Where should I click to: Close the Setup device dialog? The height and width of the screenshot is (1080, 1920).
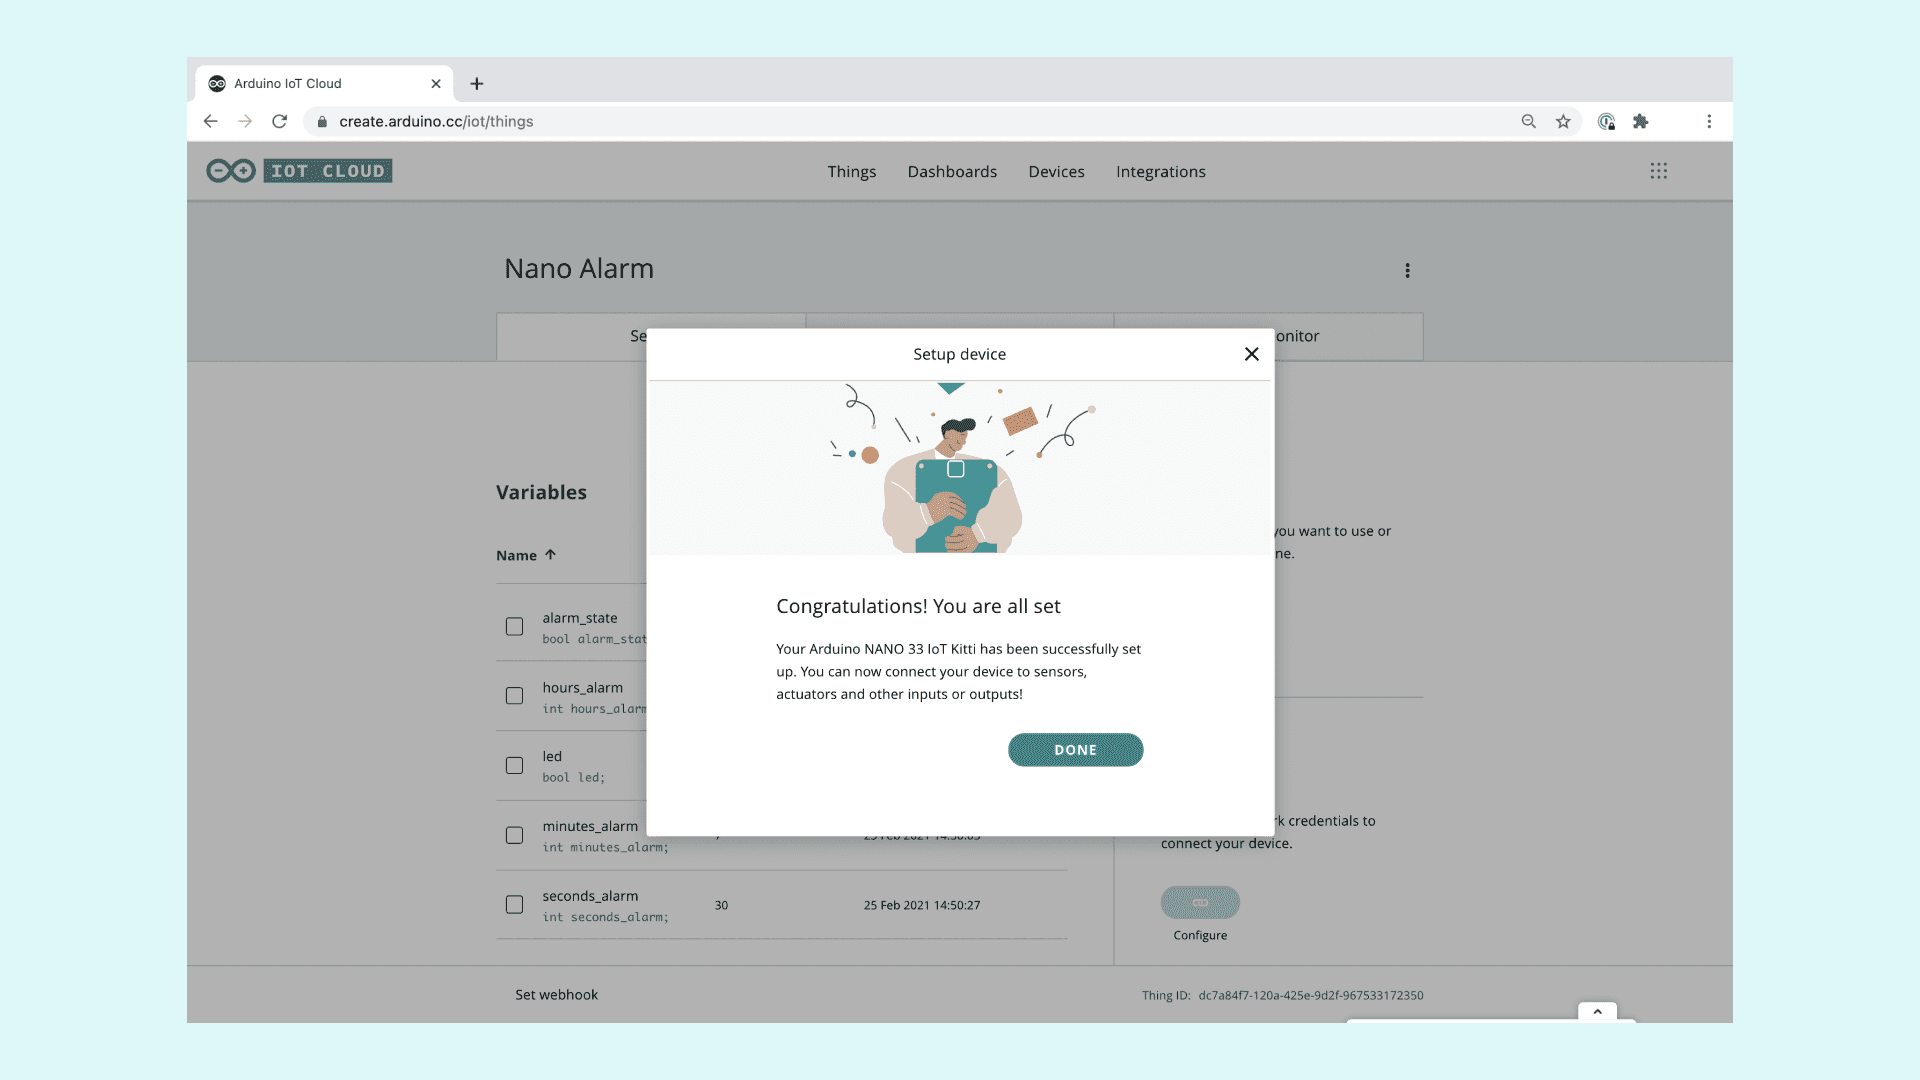click(x=1251, y=354)
